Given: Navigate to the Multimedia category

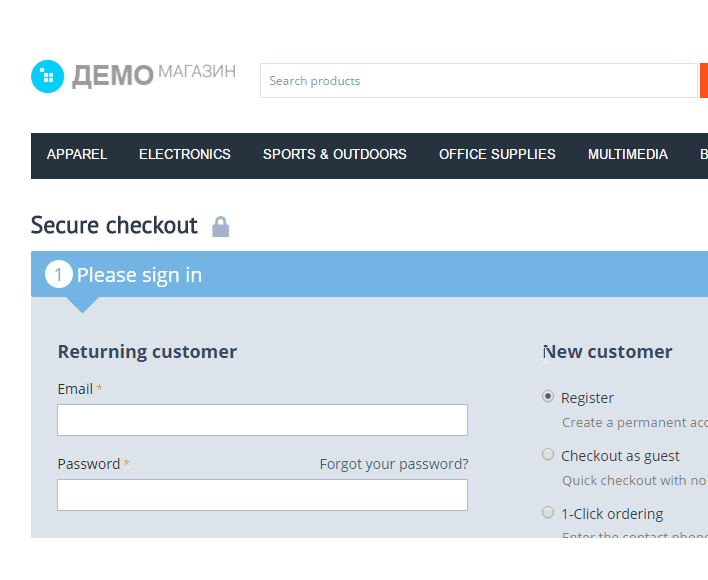Looking at the screenshot, I should (x=628, y=154).
